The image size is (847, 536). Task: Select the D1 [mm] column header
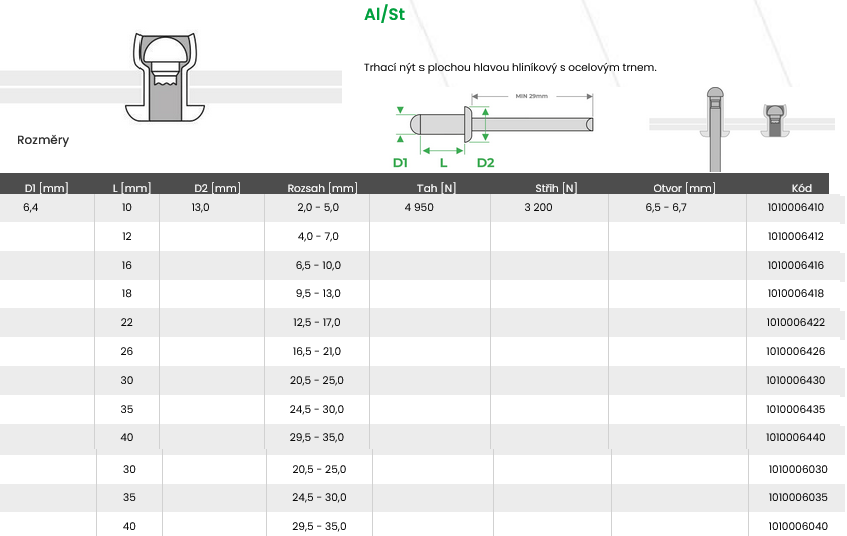click(46, 188)
